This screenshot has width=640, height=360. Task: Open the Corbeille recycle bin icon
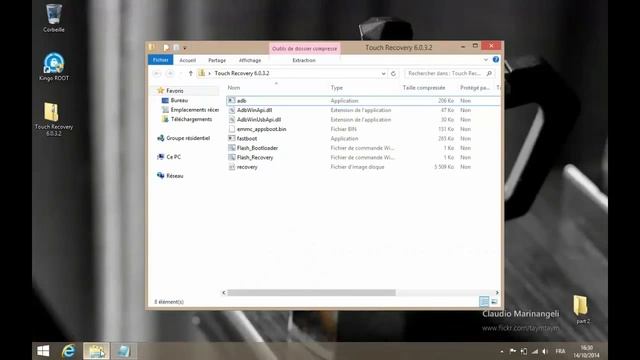click(x=53, y=18)
